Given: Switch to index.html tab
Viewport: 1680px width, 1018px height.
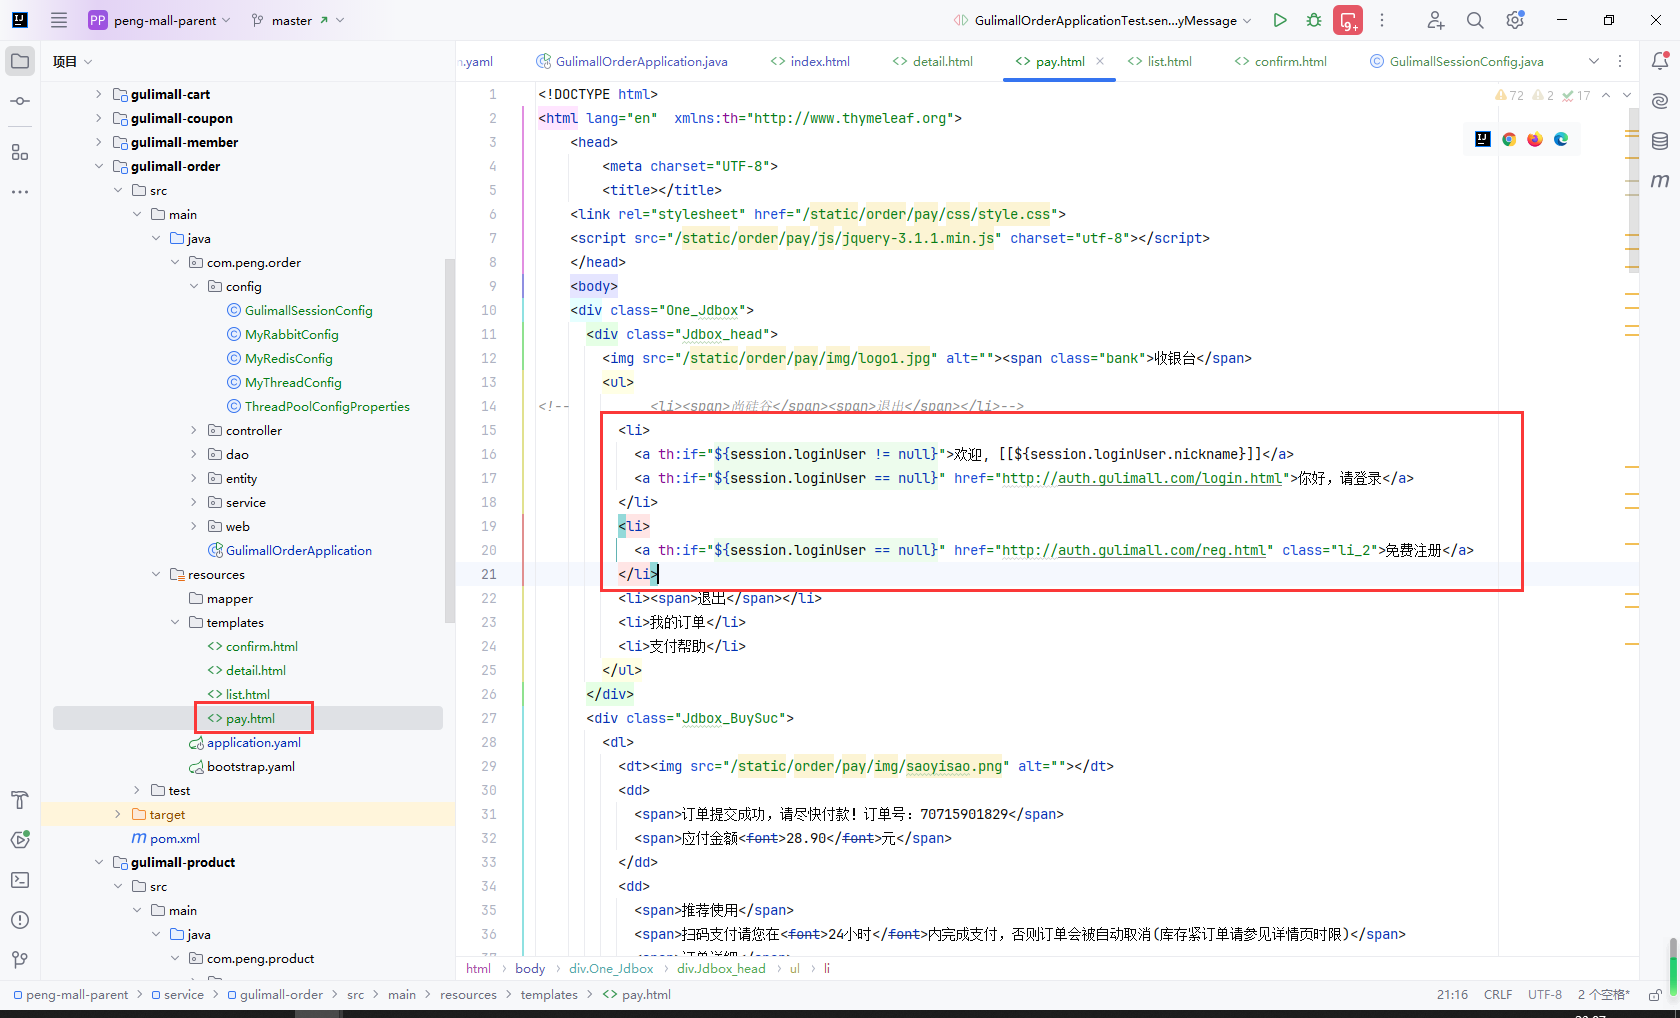Looking at the screenshot, I should click(x=810, y=61).
